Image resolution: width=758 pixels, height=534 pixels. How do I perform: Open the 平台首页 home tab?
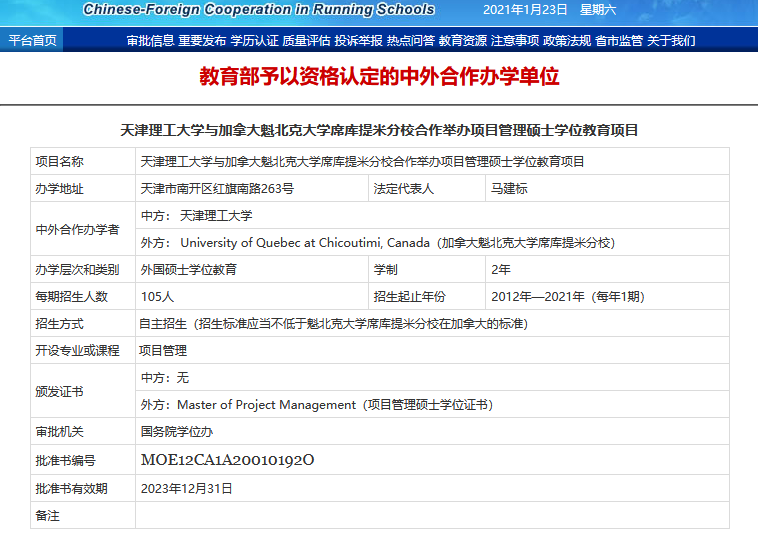coord(32,40)
